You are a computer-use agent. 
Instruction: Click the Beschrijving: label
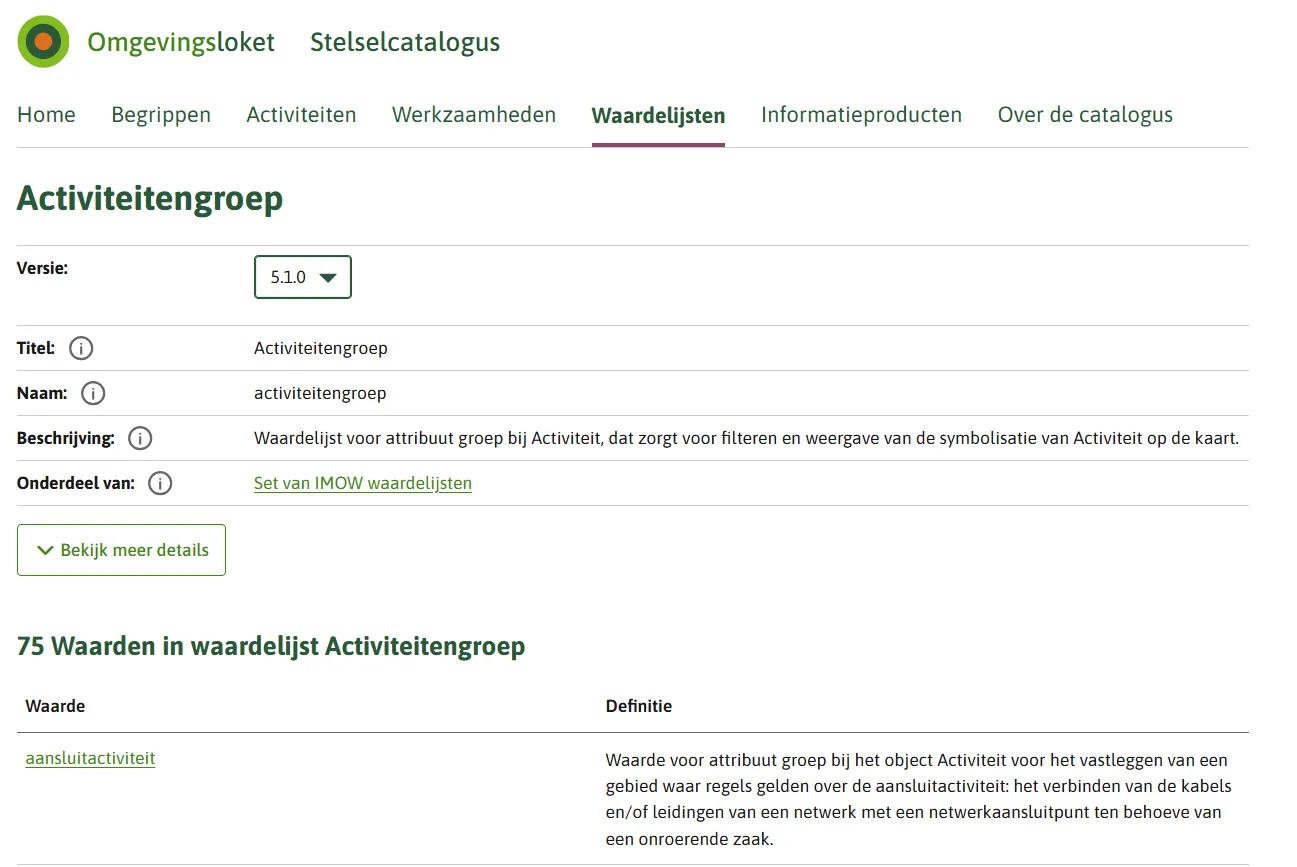pyautogui.click(x=66, y=438)
